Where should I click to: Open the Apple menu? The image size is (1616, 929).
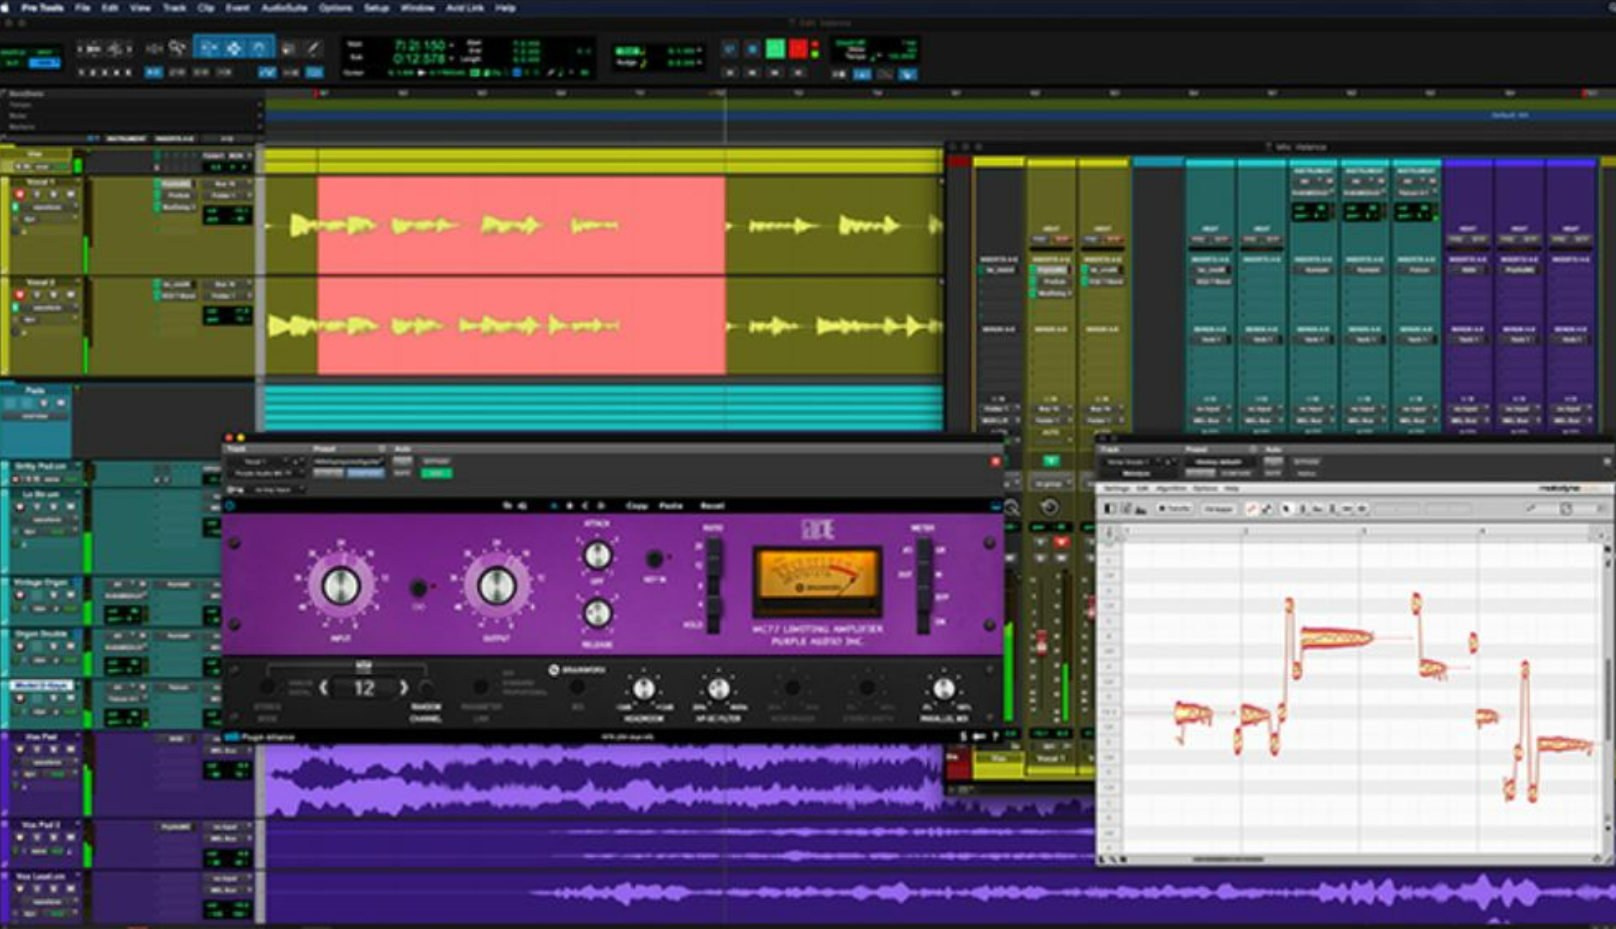(x=6, y=7)
